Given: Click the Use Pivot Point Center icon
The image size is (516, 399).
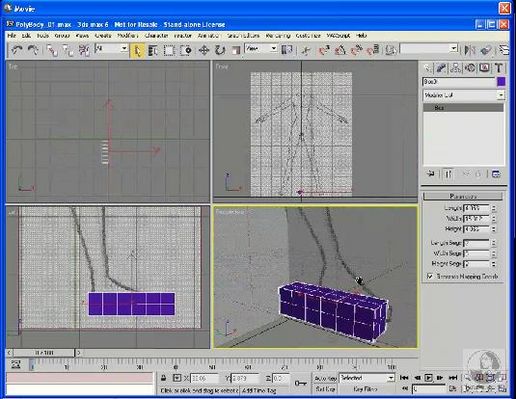Looking at the screenshot, I should click(x=287, y=50).
